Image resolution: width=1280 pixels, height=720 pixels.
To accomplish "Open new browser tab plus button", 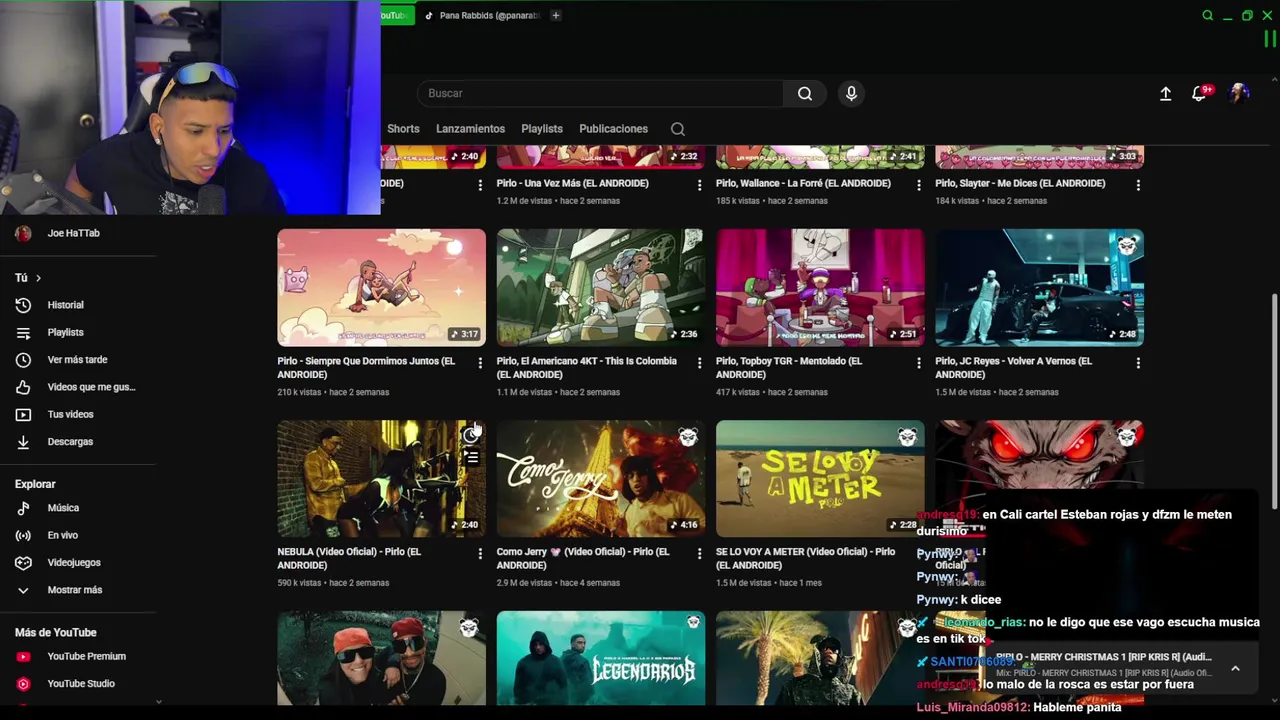I will point(556,15).
